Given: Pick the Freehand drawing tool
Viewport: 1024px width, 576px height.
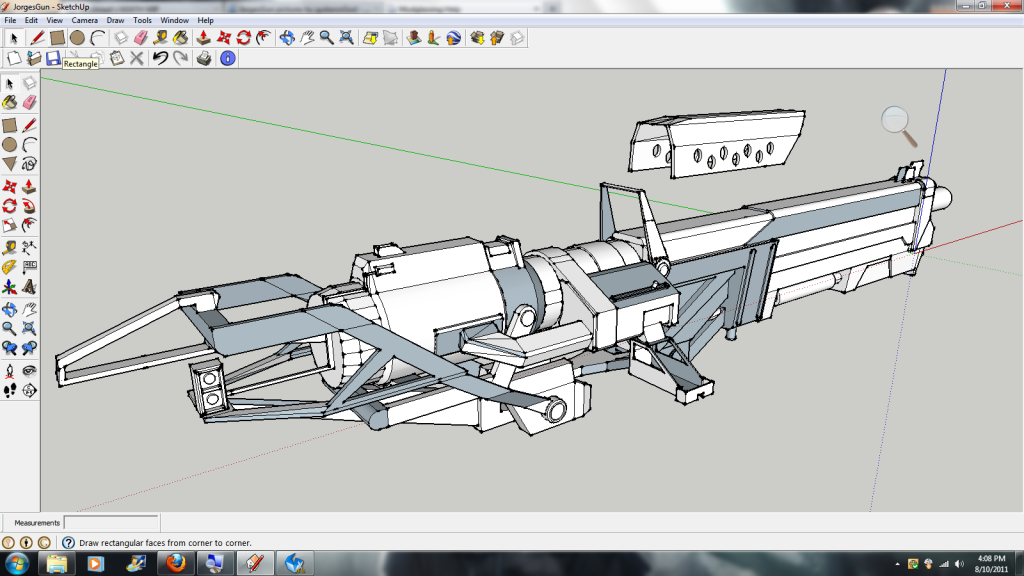Looking at the screenshot, I should coord(29,163).
